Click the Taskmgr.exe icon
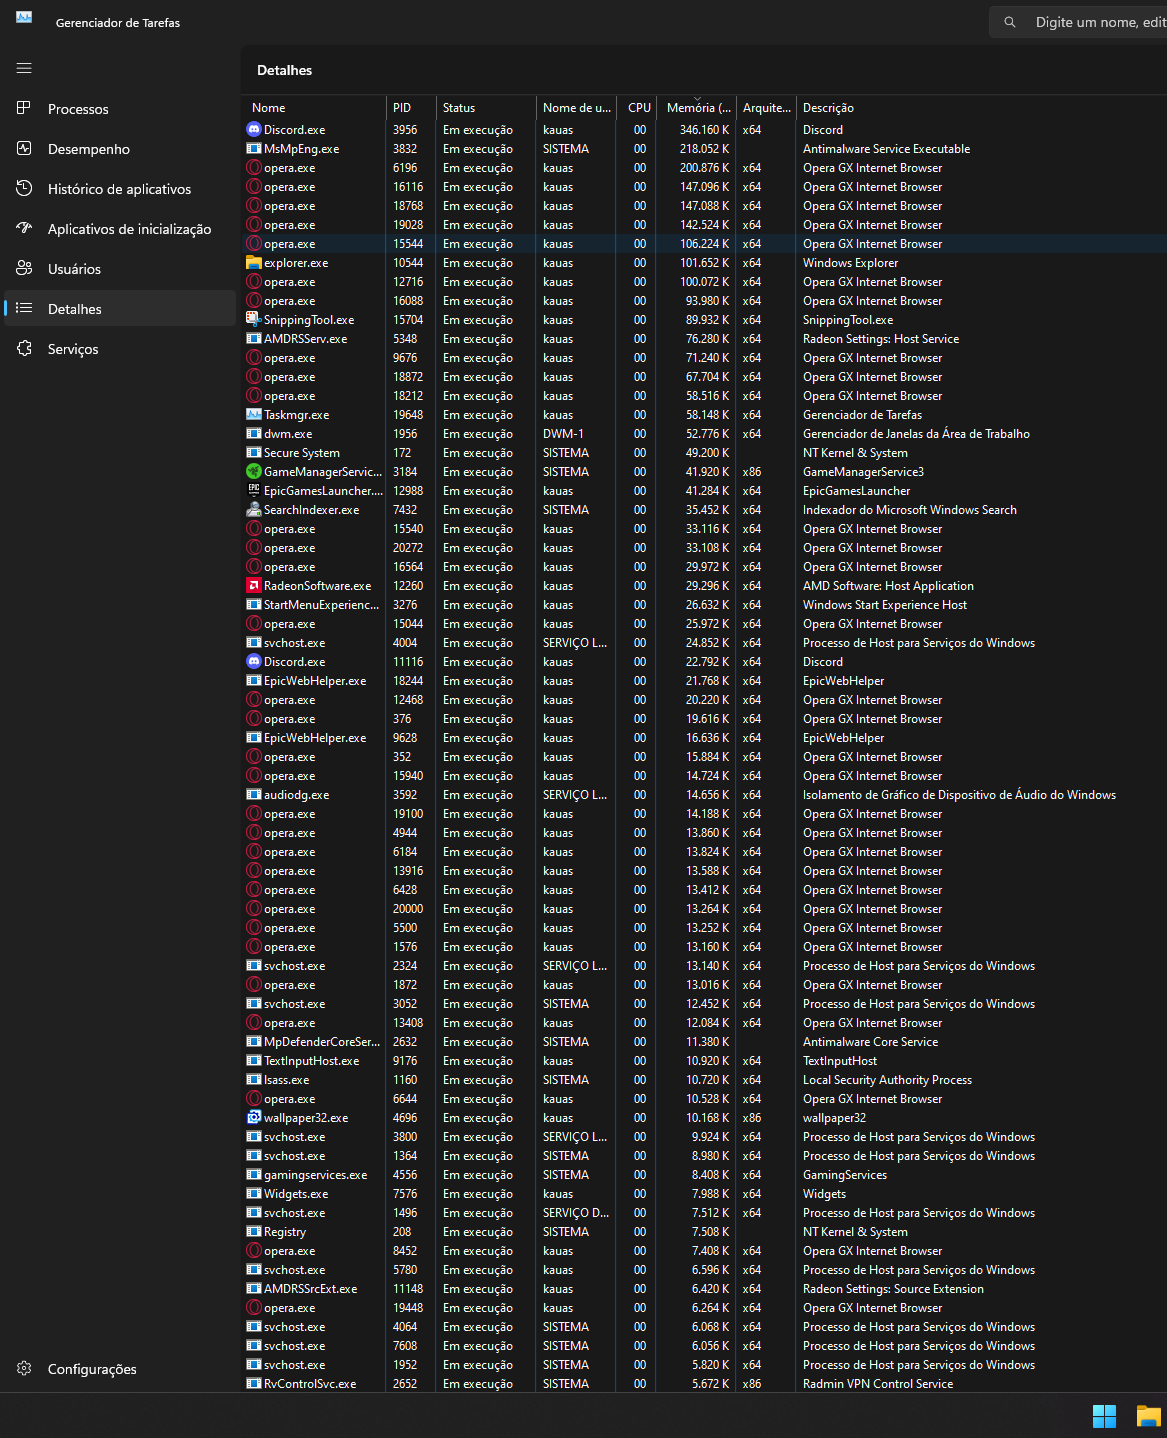The height and width of the screenshot is (1438, 1167). [x=254, y=414]
